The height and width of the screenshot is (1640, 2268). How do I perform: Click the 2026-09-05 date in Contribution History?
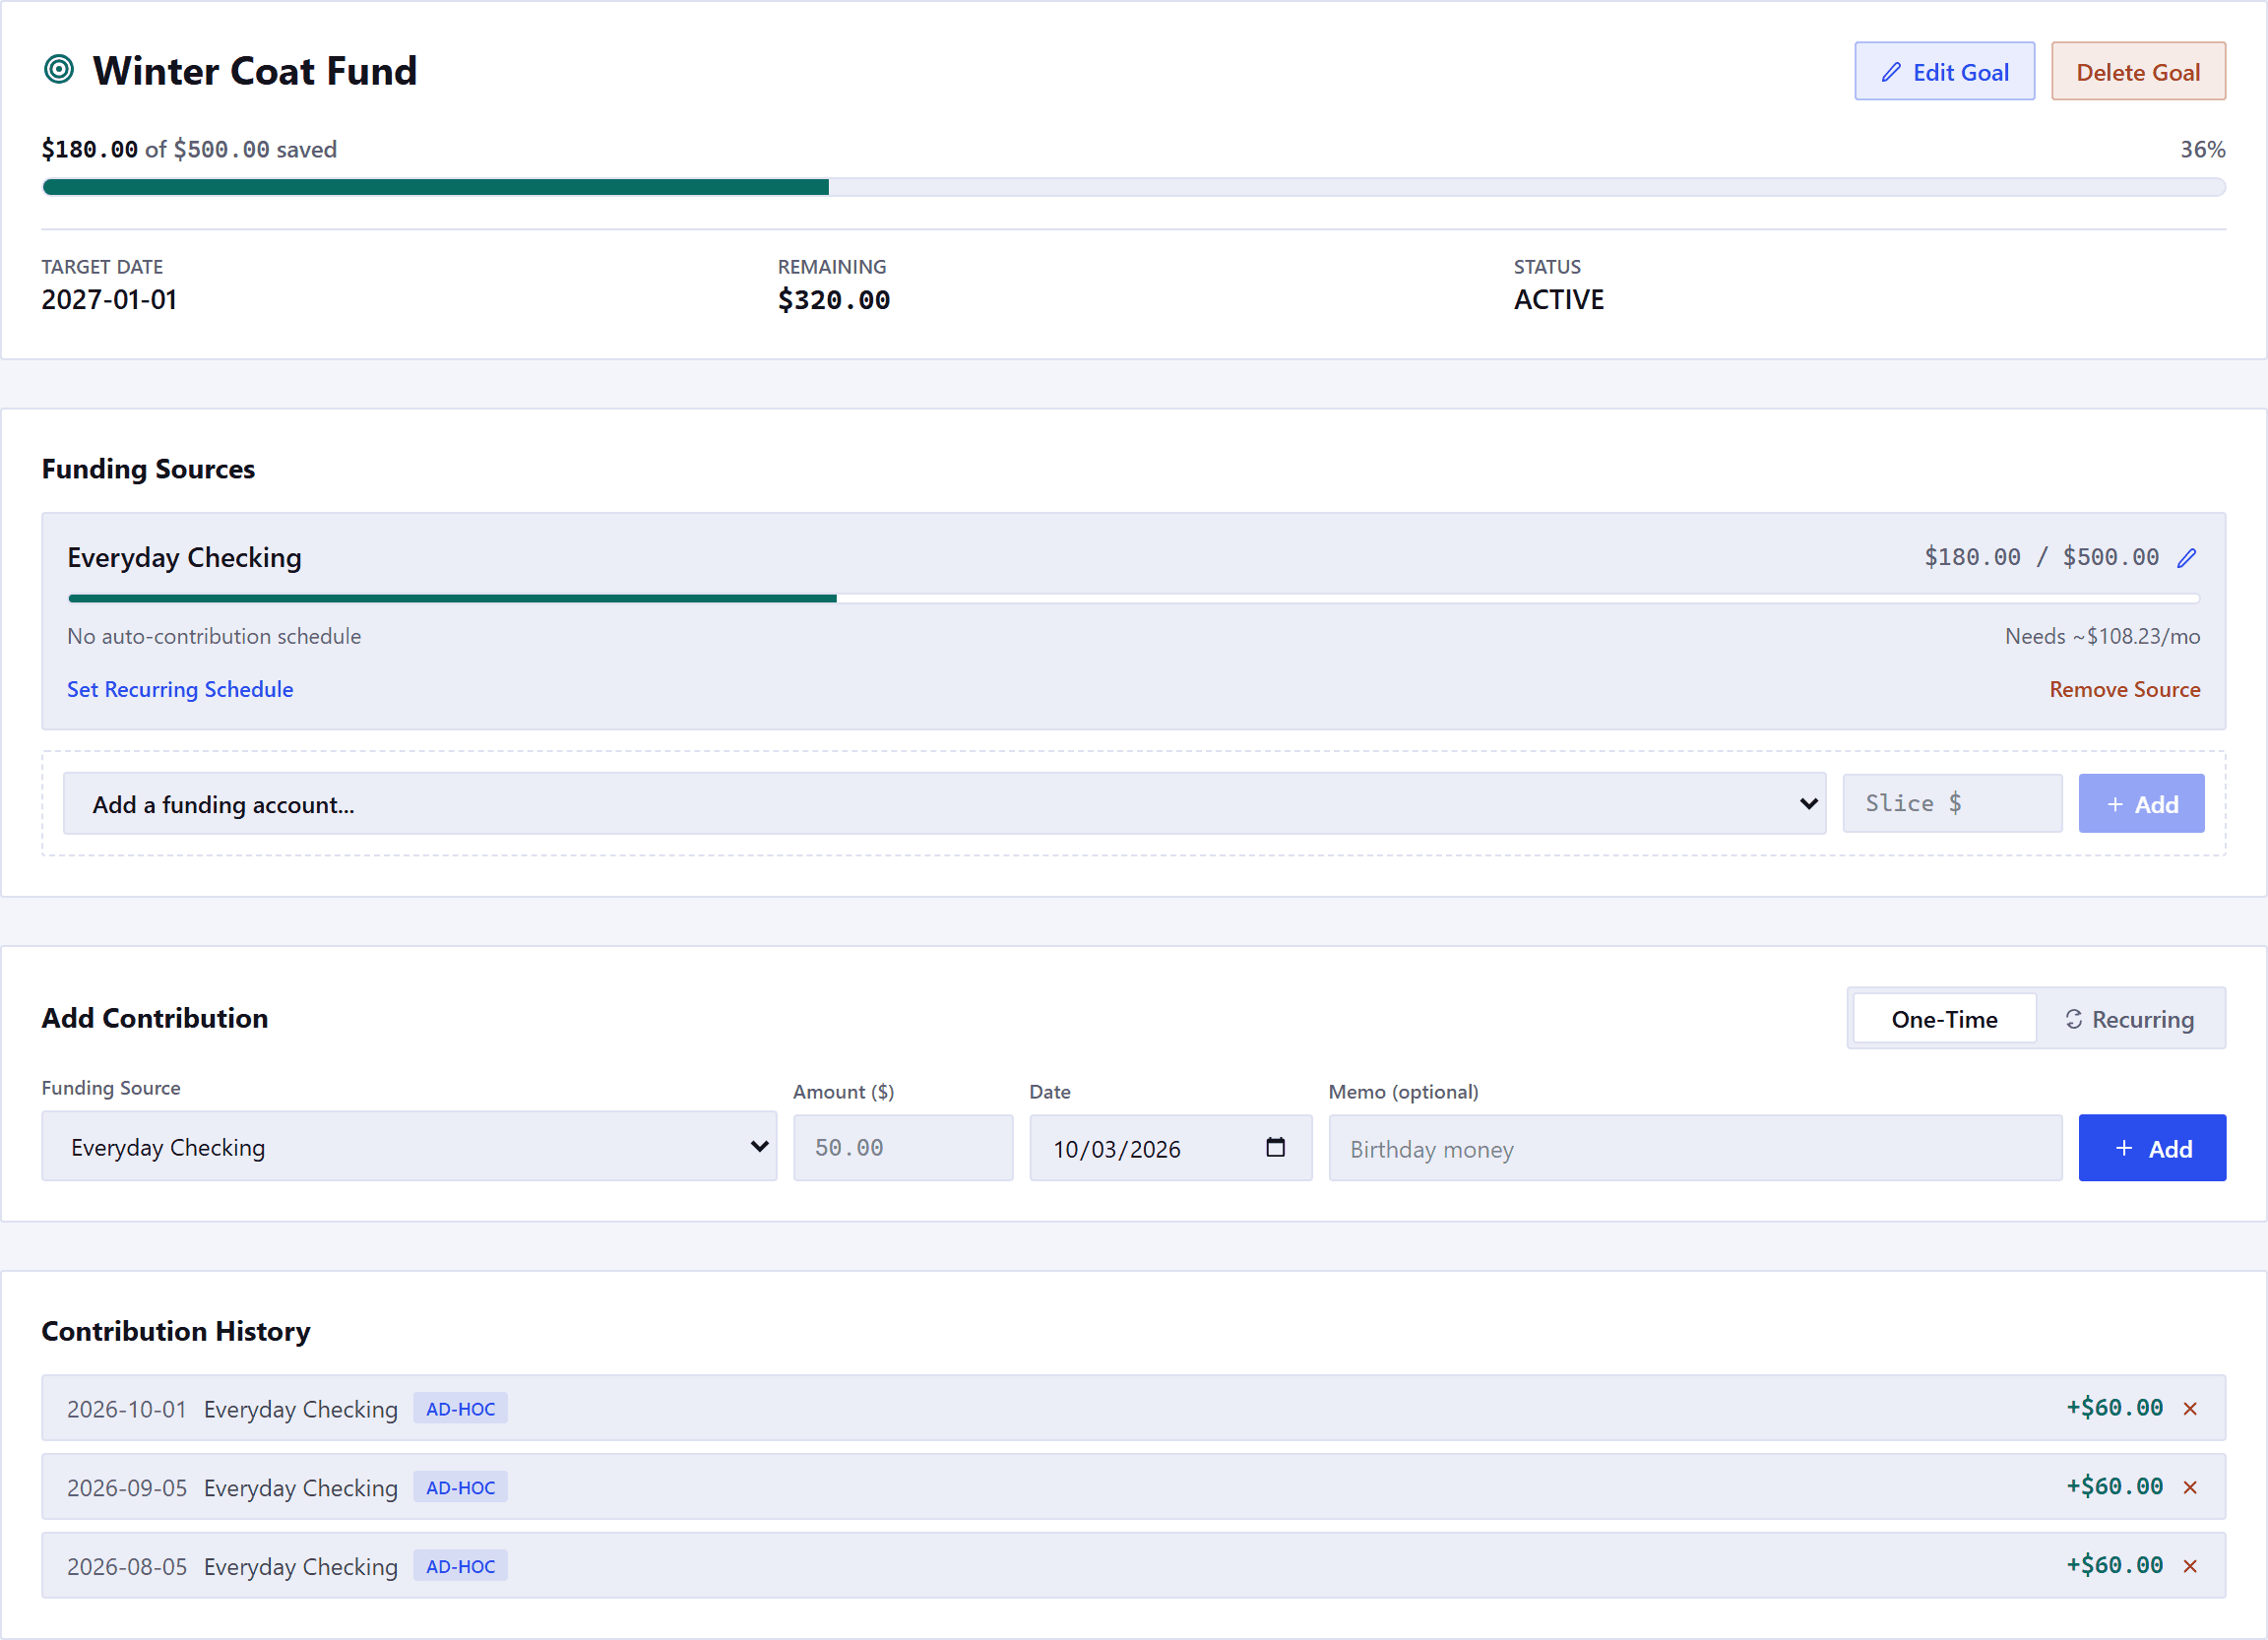click(127, 1488)
